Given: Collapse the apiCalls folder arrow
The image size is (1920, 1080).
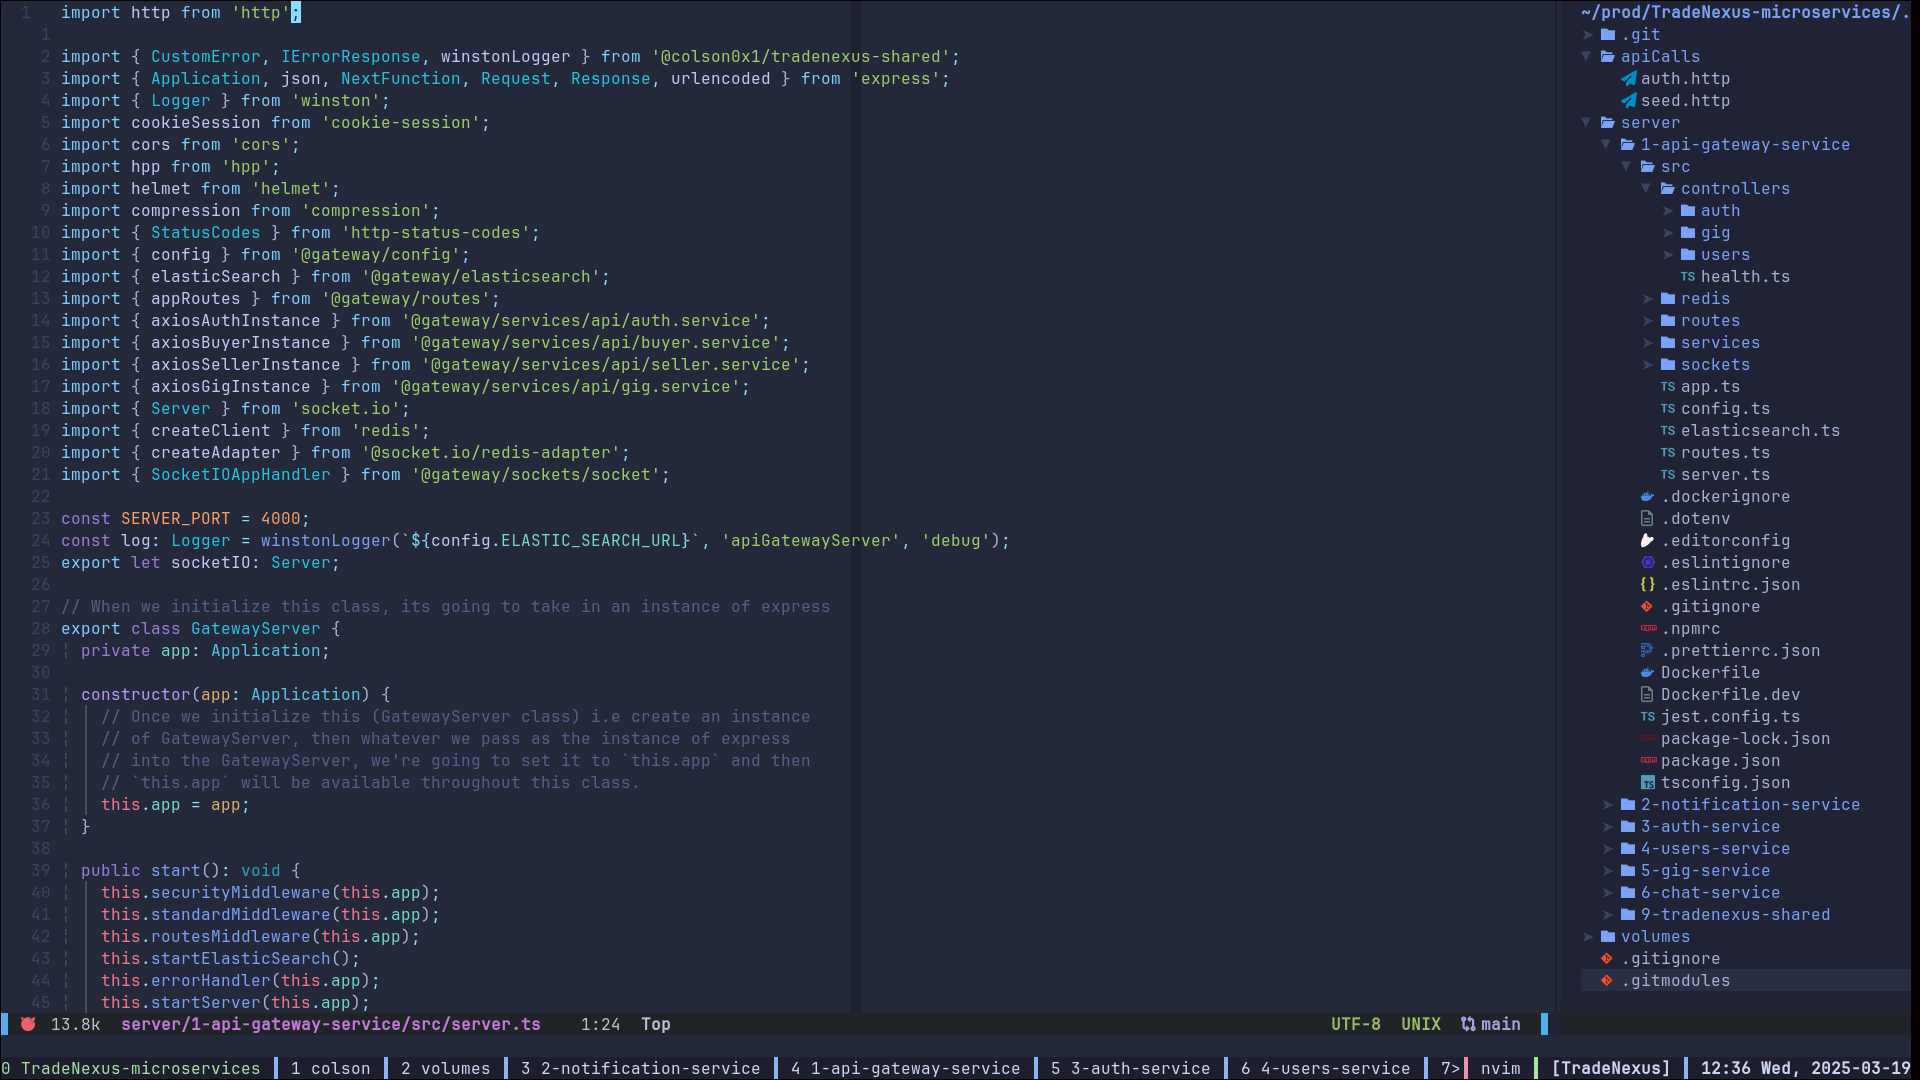Looking at the screenshot, I should point(1587,57).
